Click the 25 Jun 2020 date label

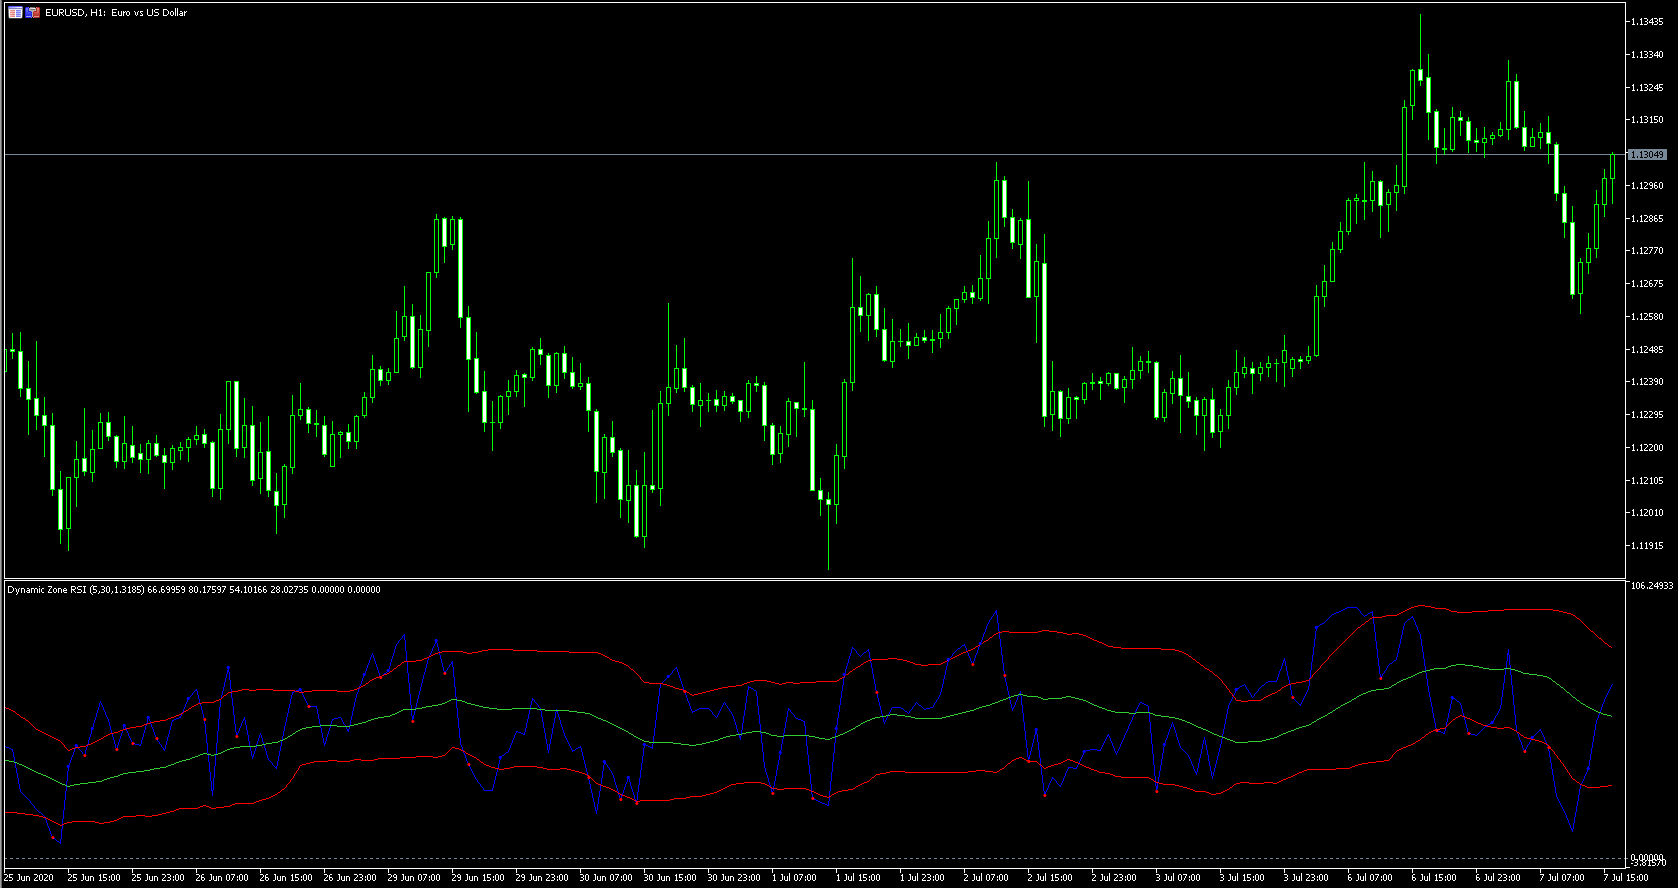coord(29,878)
